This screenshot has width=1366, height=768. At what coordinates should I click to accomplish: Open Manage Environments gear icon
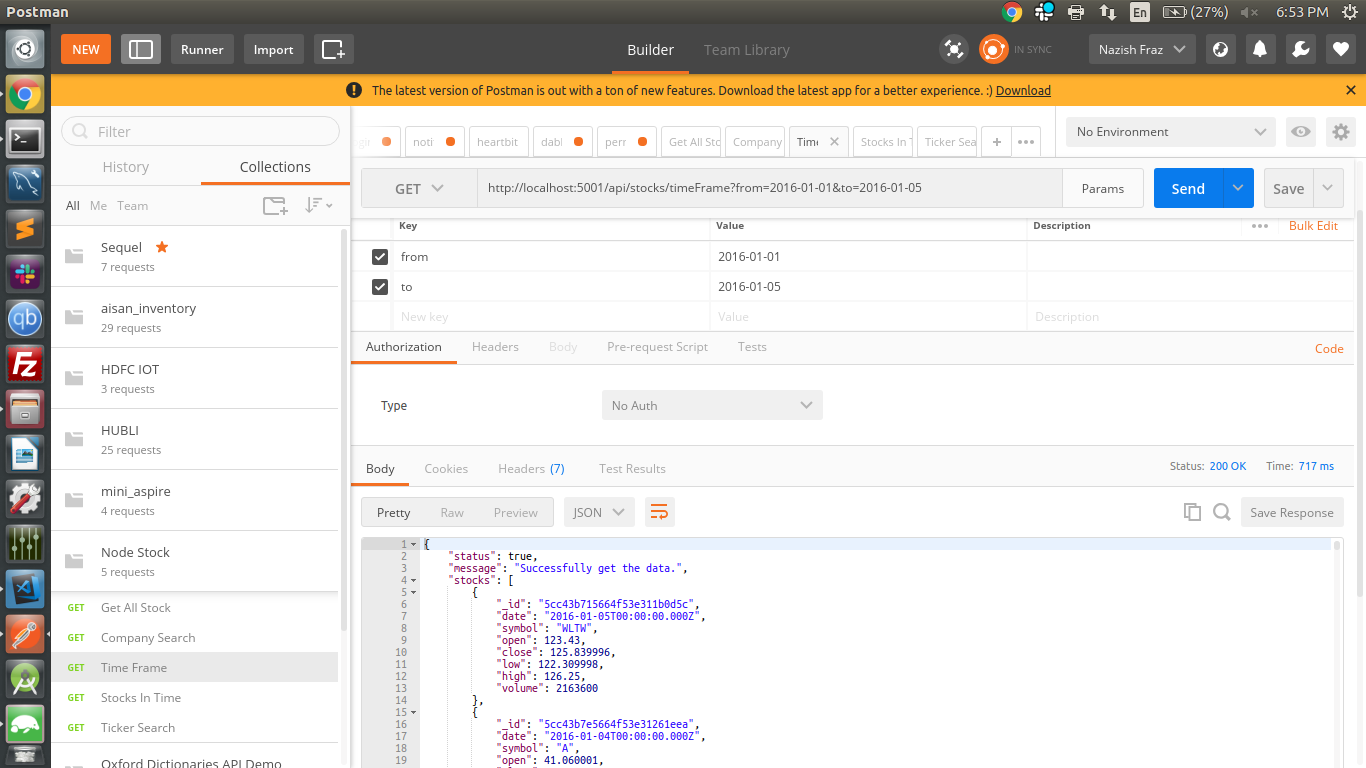[1340, 132]
